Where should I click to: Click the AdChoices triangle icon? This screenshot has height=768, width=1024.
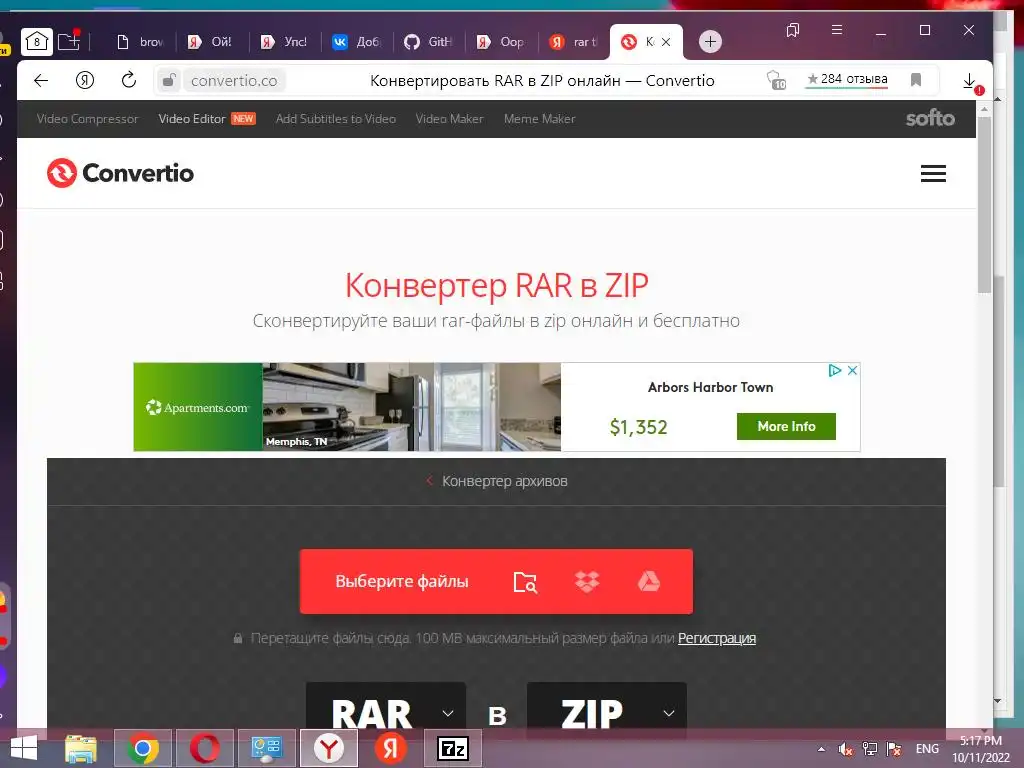coord(835,370)
